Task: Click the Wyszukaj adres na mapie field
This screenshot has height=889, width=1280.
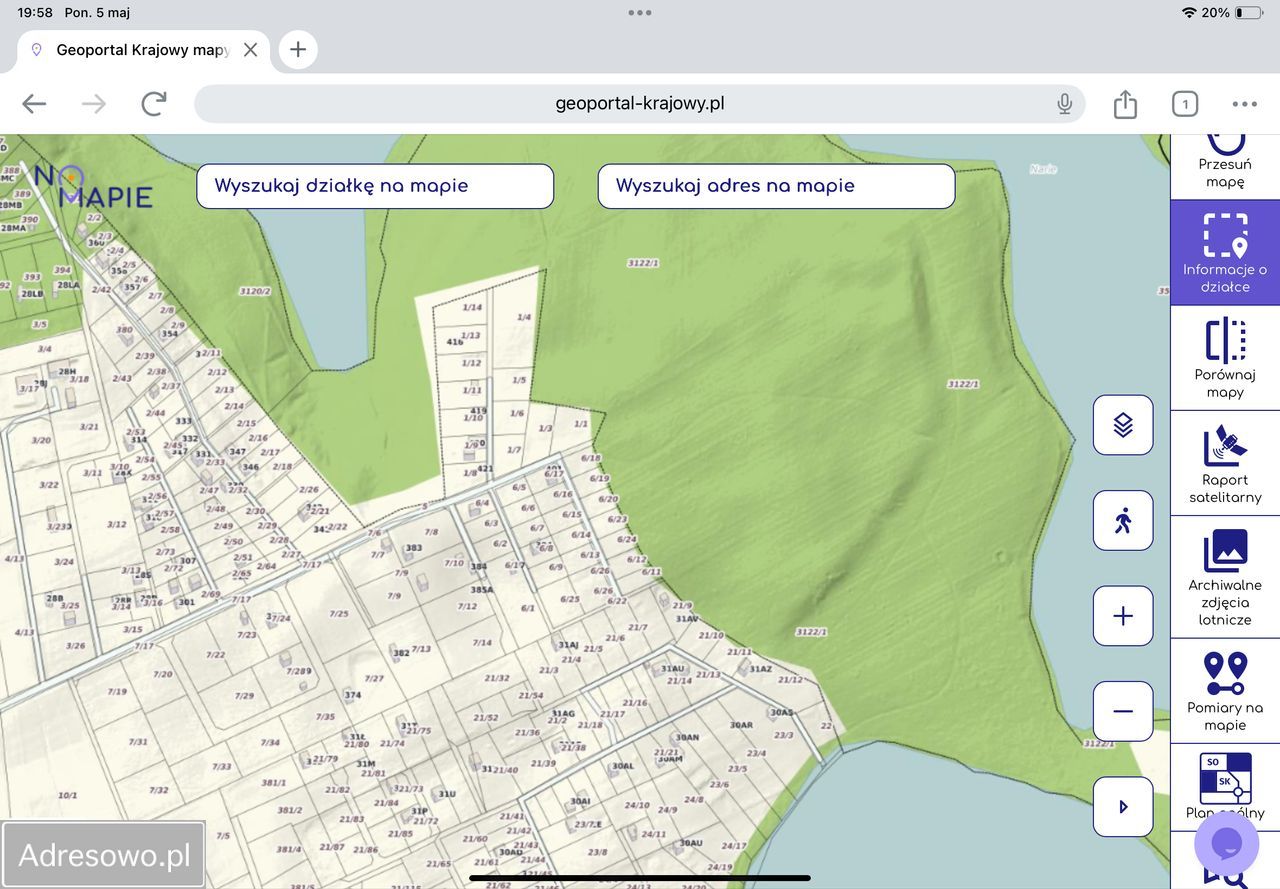Action: (776, 186)
